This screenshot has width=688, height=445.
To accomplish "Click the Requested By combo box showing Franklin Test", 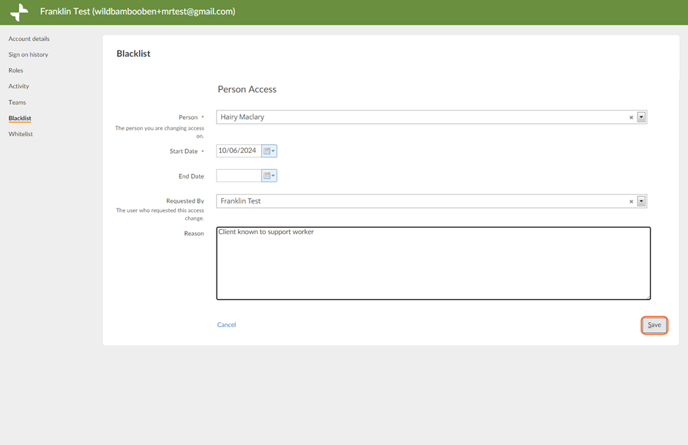I will point(431,201).
